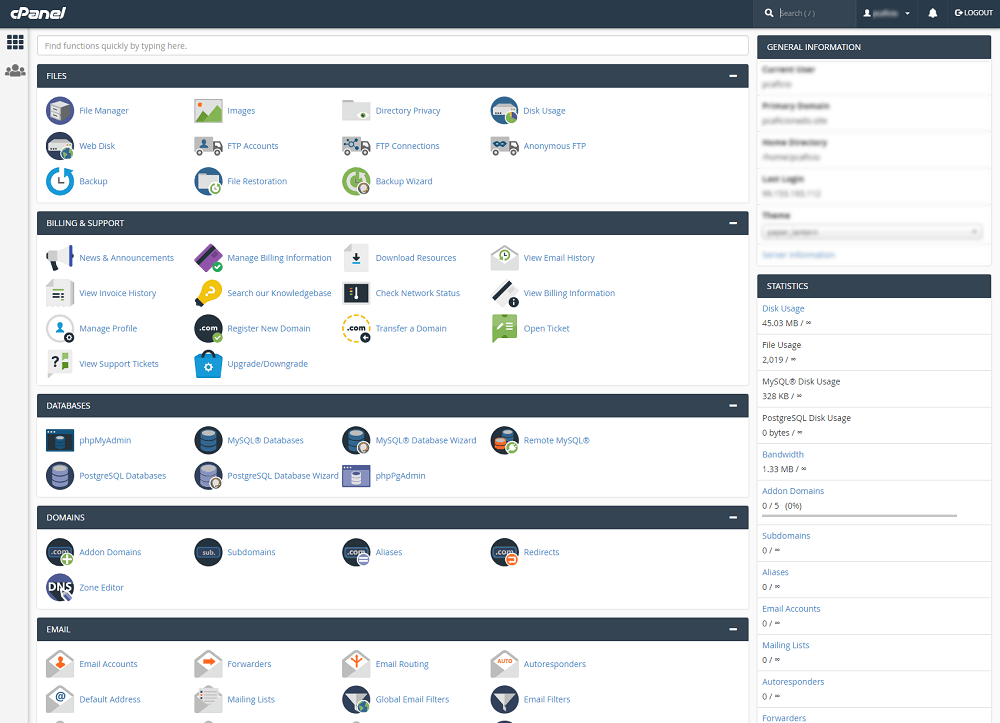Screen dimensions: 1000x723
Task: Open the Transfer a Domain icon
Action: pos(356,329)
